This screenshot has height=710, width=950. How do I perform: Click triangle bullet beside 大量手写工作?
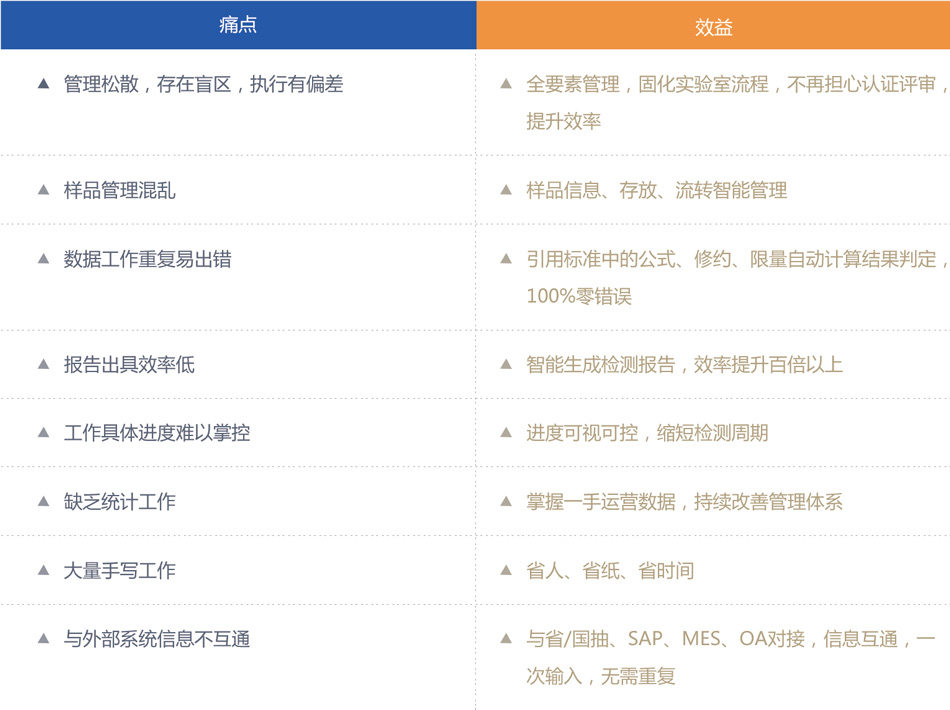click(43, 570)
